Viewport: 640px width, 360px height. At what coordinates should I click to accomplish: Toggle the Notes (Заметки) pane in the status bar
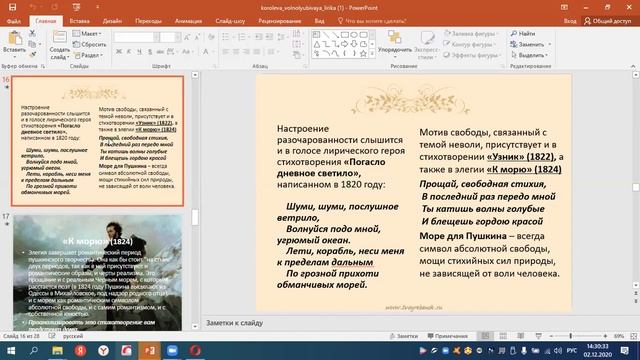point(404,336)
